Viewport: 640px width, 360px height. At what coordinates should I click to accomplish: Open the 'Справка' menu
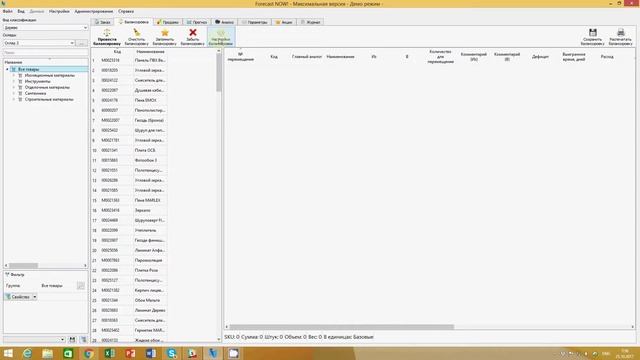(x=126, y=11)
